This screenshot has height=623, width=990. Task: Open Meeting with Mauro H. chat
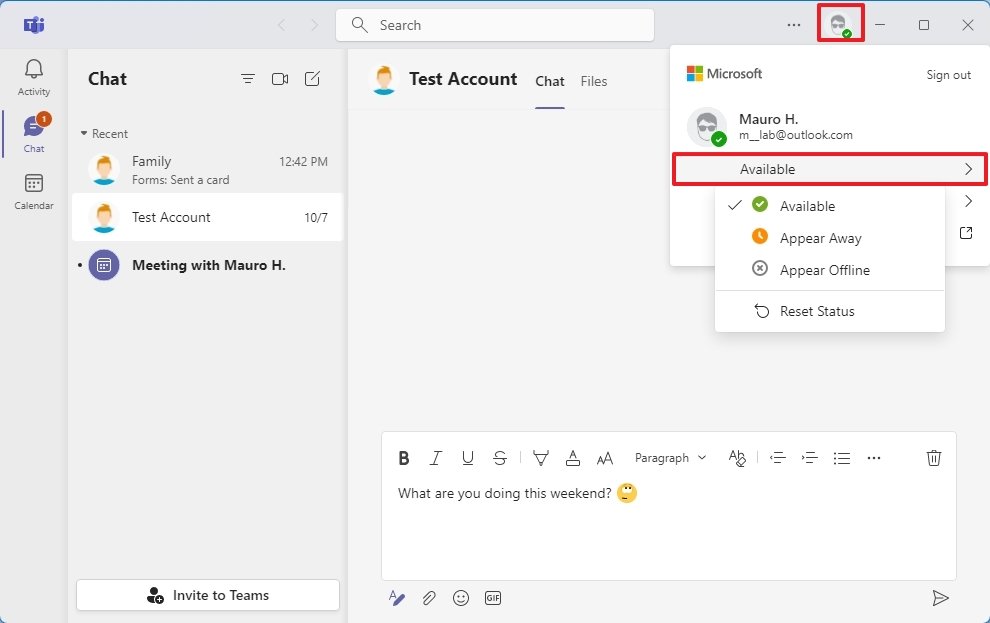point(208,265)
